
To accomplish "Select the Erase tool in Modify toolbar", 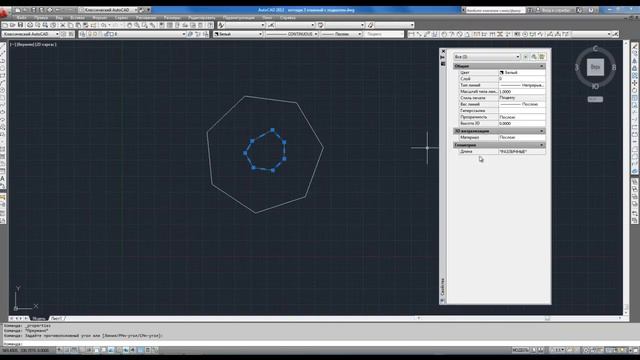I will [x=635, y=46].
